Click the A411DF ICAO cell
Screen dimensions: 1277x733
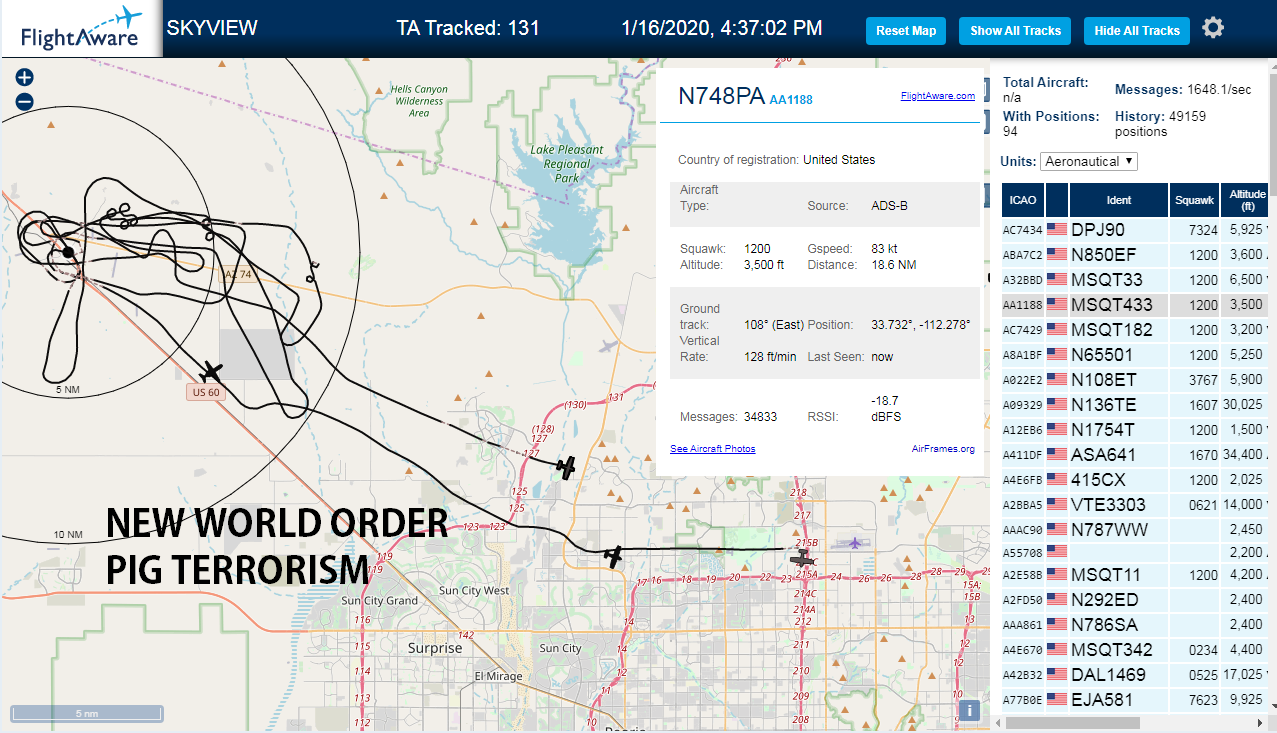pos(1023,455)
